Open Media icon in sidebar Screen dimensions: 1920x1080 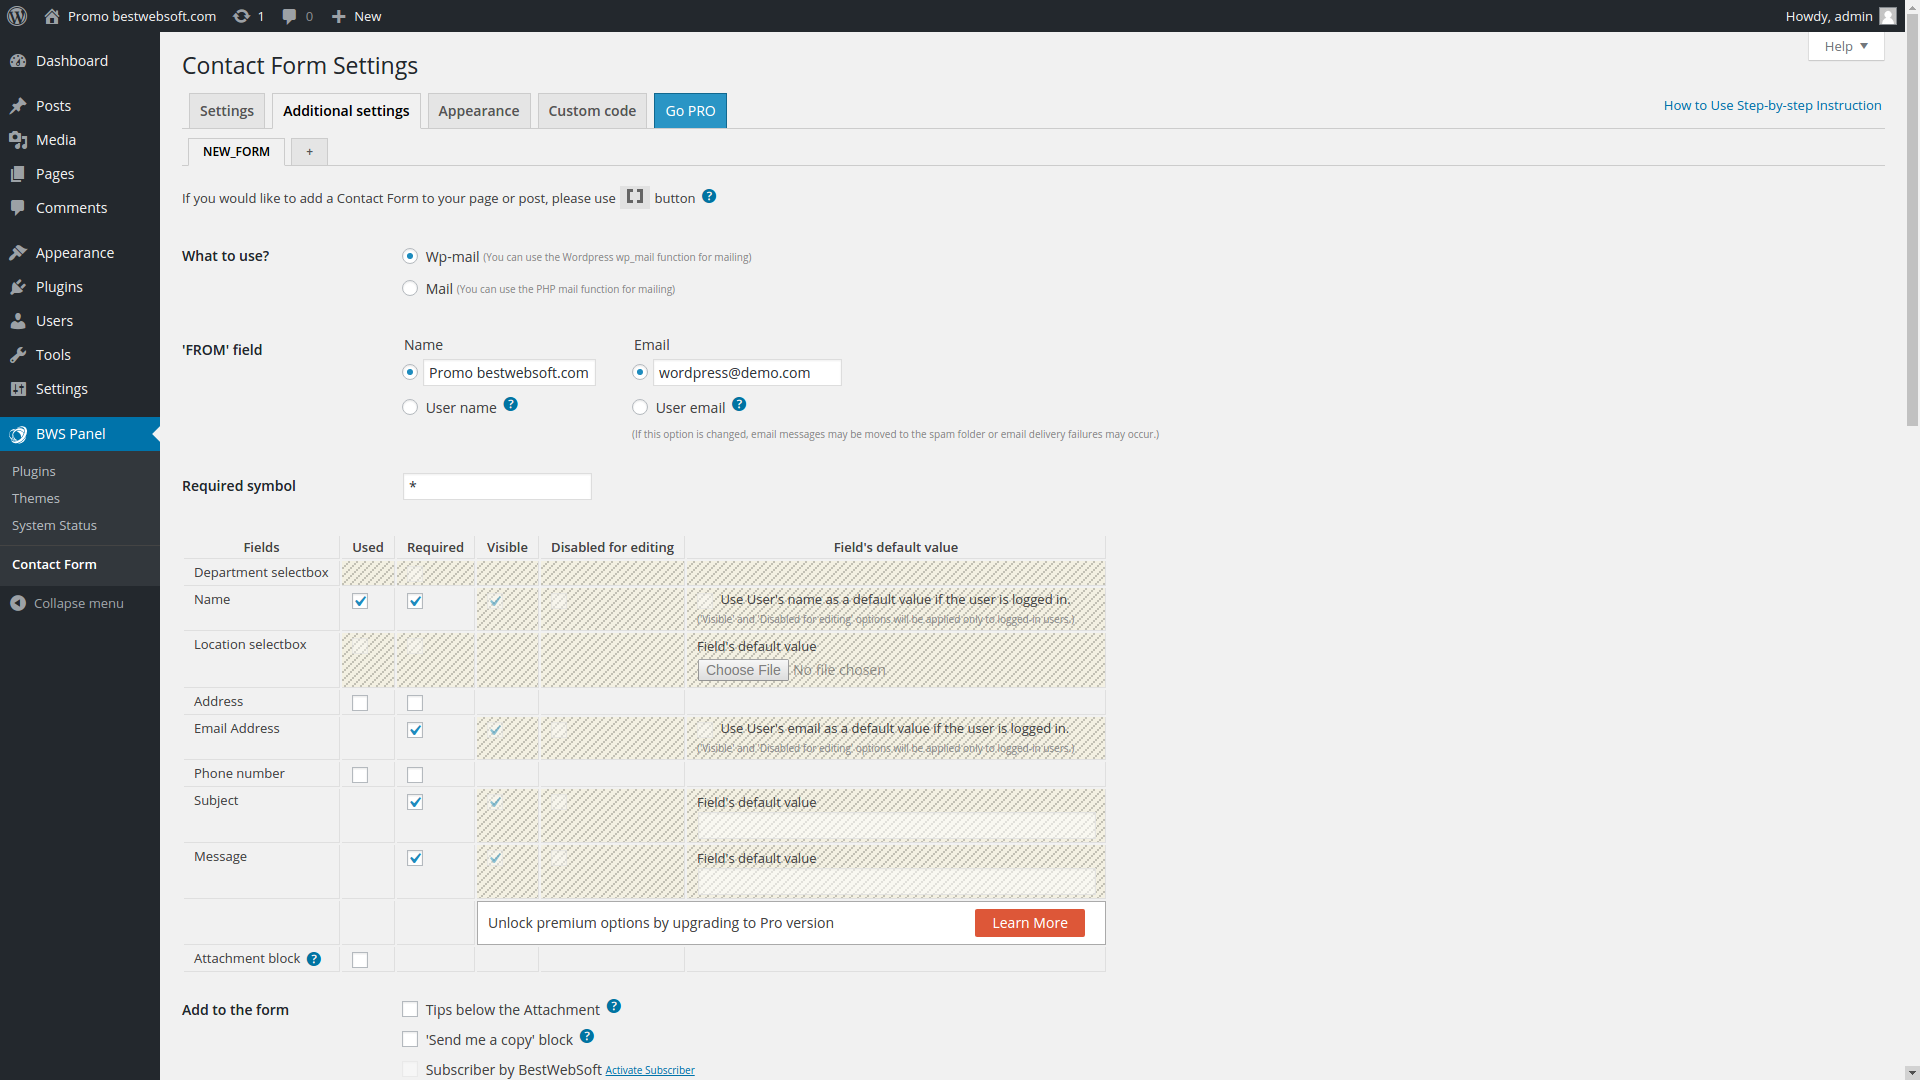tap(18, 140)
